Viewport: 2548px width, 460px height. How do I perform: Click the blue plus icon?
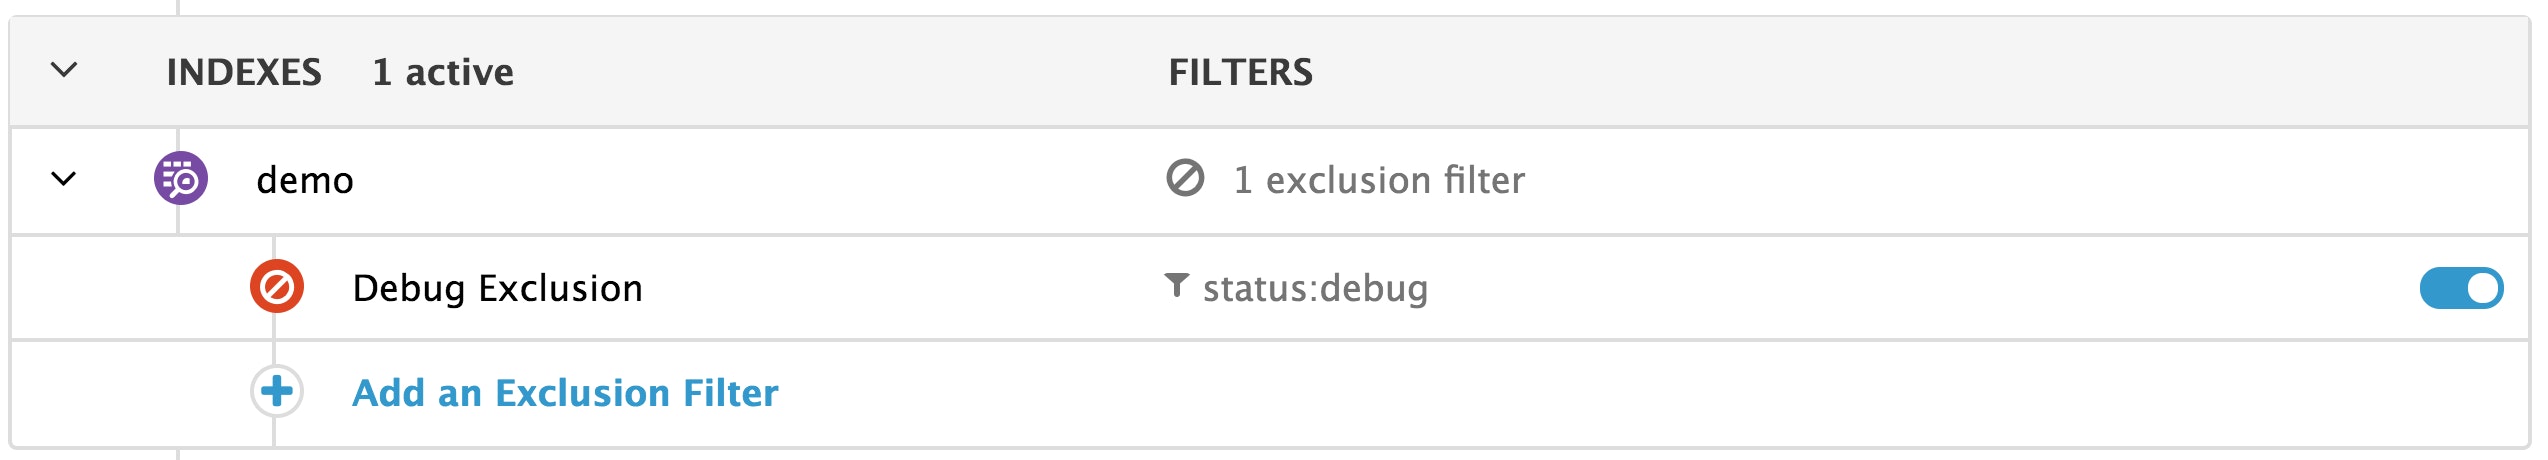[x=277, y=391]
